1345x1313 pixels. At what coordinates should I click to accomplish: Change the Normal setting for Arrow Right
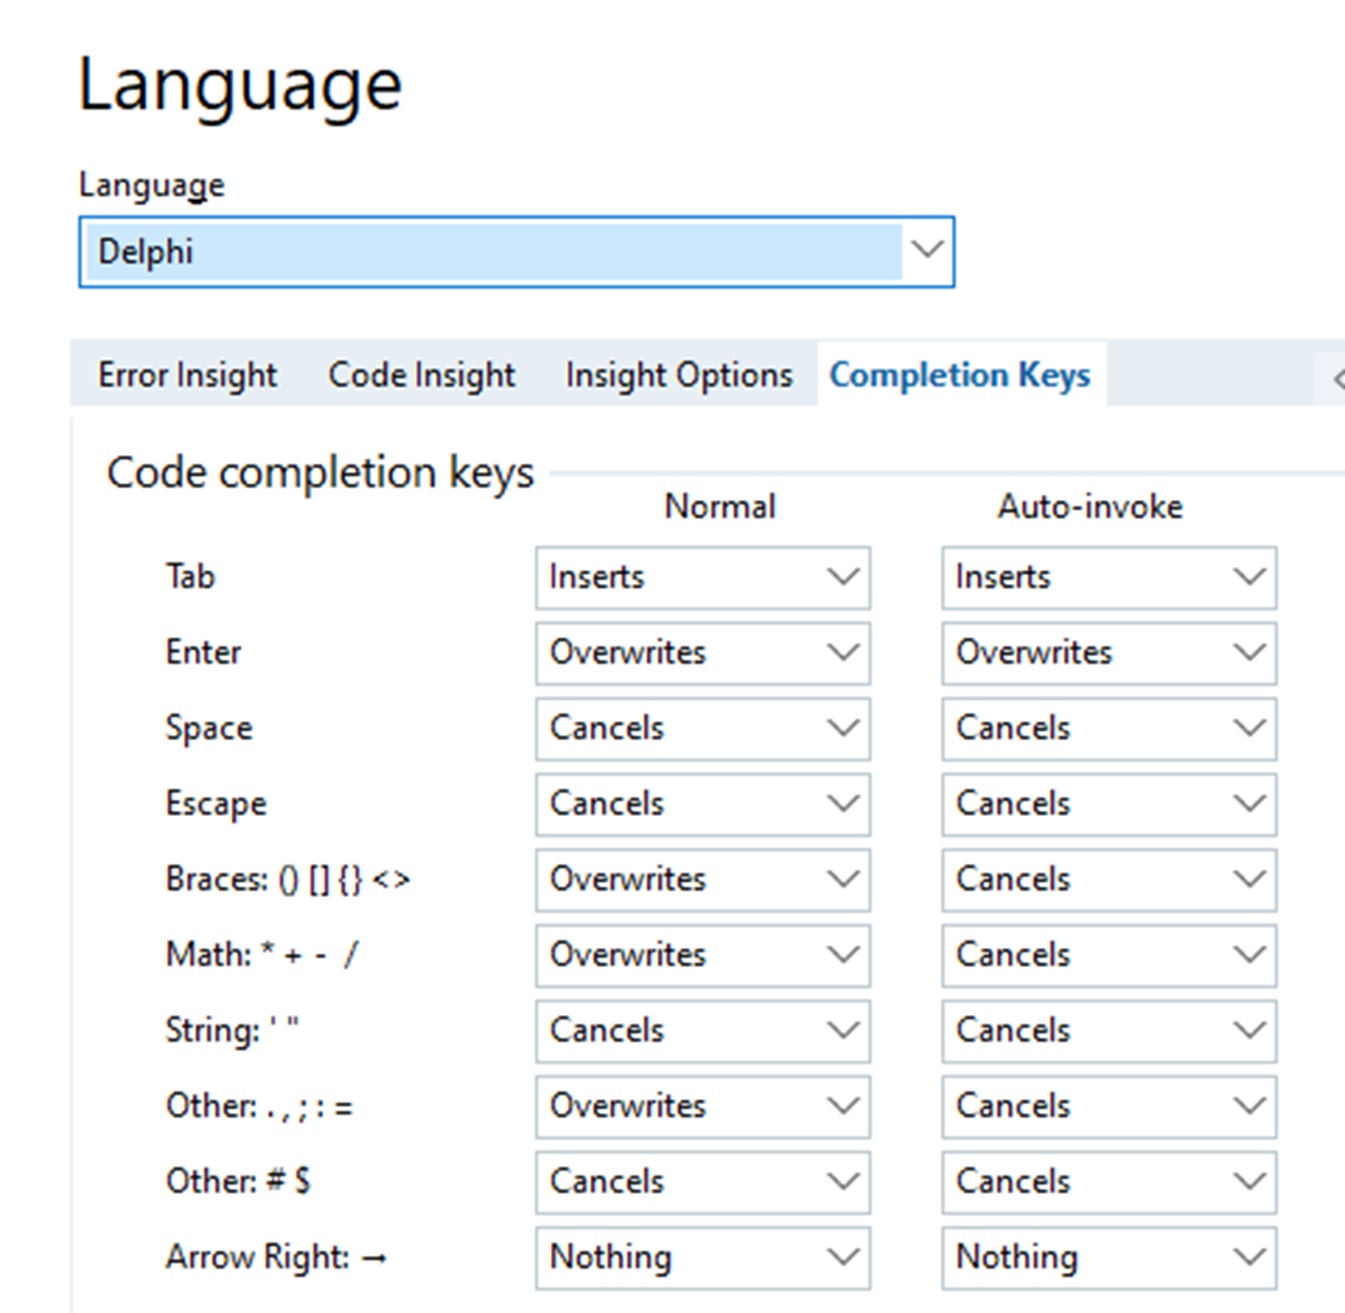(x=702, y=1257)
